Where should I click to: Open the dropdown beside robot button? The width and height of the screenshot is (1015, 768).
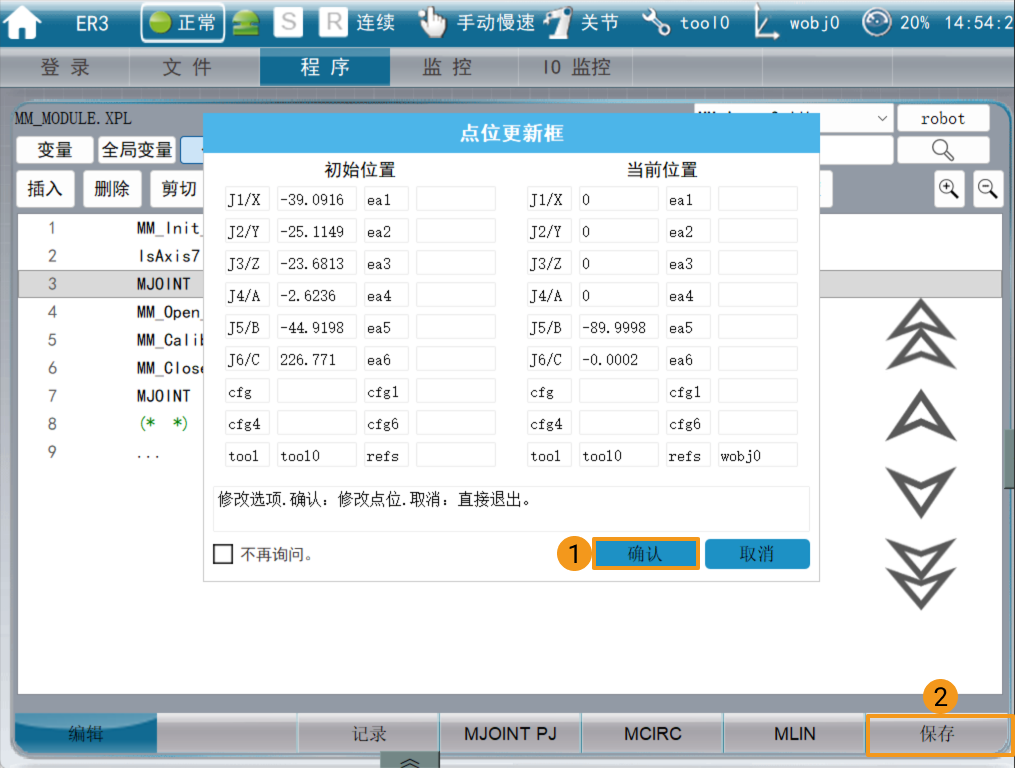click(882, 118)
